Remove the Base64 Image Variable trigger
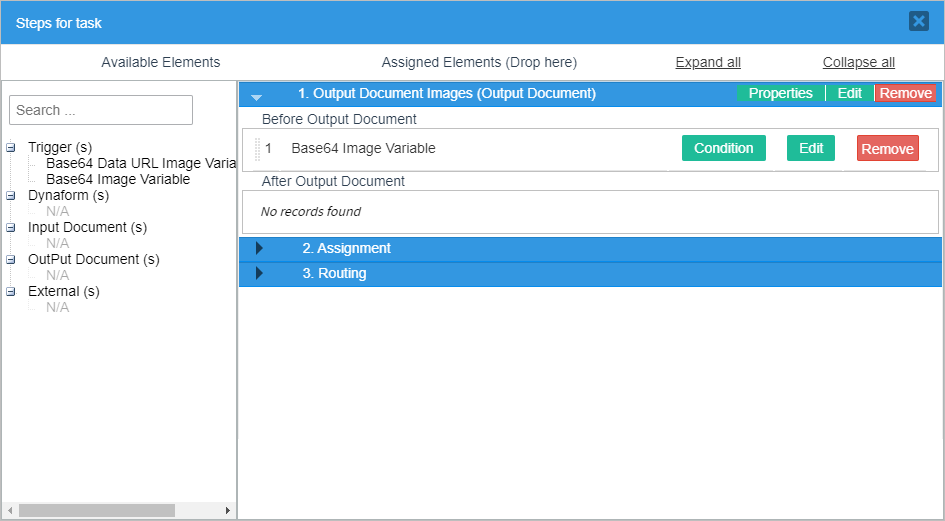This screenshot has height=521, width=945. pos(887,149)
